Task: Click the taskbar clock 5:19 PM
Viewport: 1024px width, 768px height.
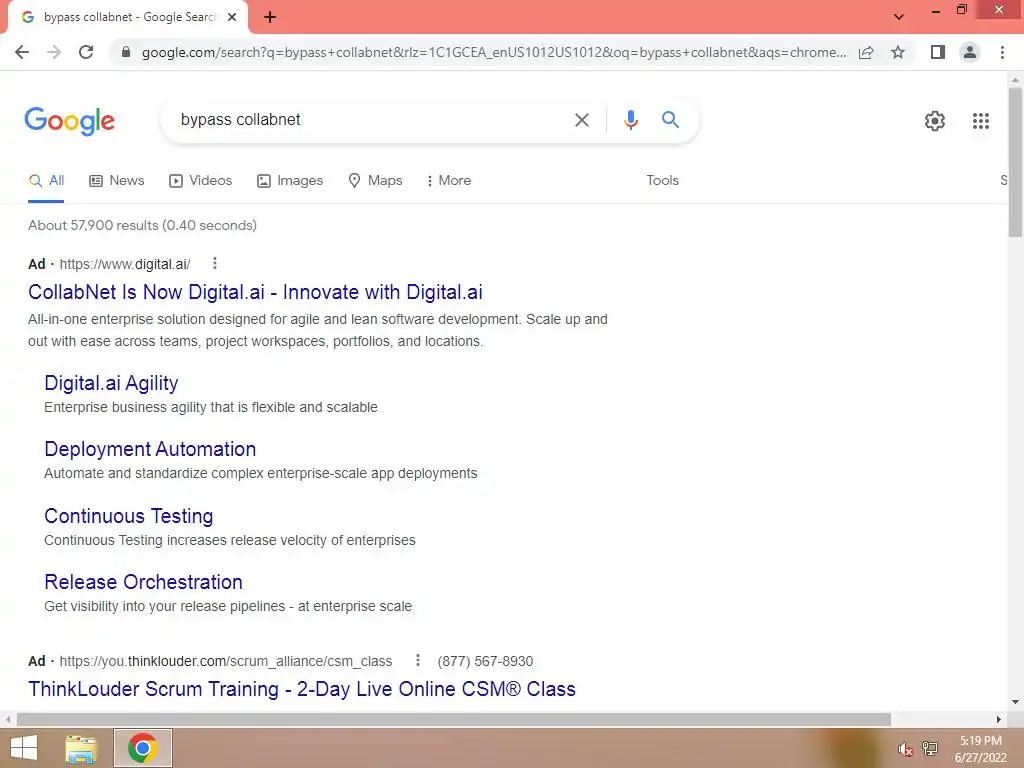Action: point(980,741)
